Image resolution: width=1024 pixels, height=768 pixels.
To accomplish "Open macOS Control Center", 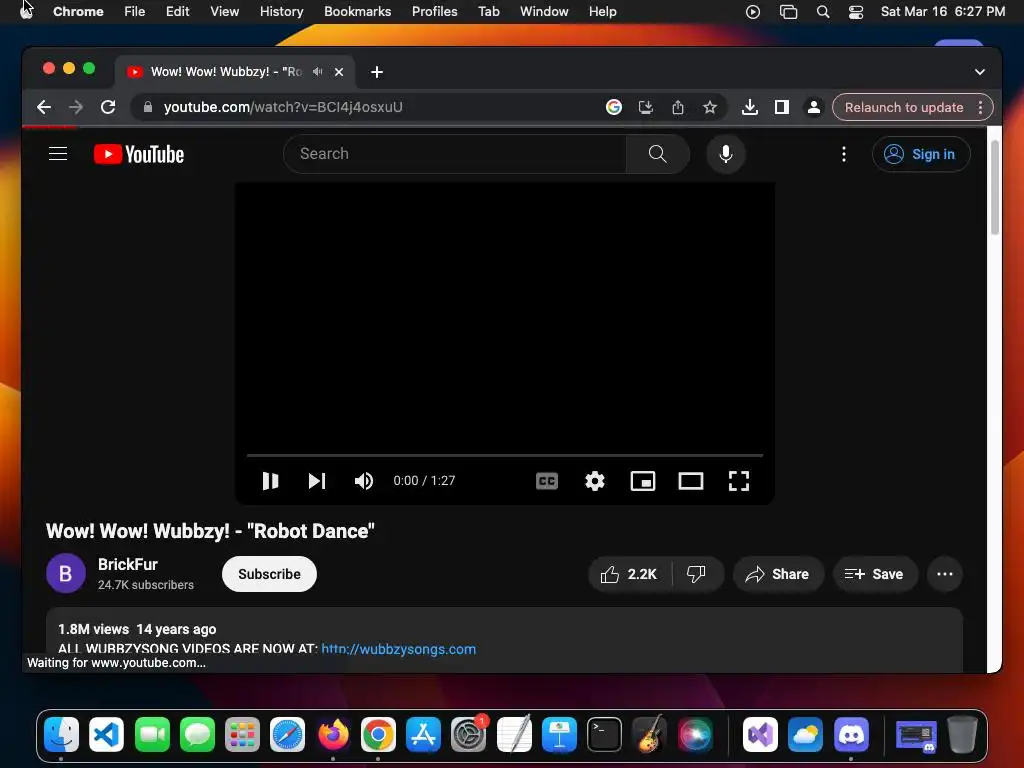I will coord(856,12).
